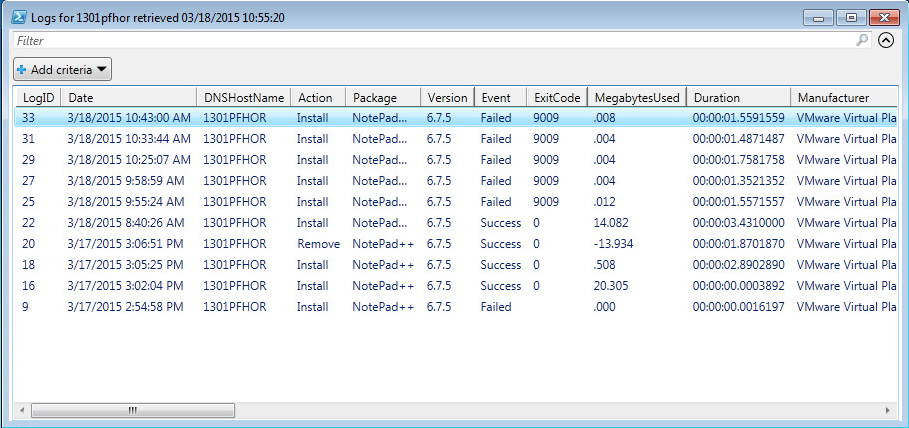Select the row with LogID 20

click(455, 244)
